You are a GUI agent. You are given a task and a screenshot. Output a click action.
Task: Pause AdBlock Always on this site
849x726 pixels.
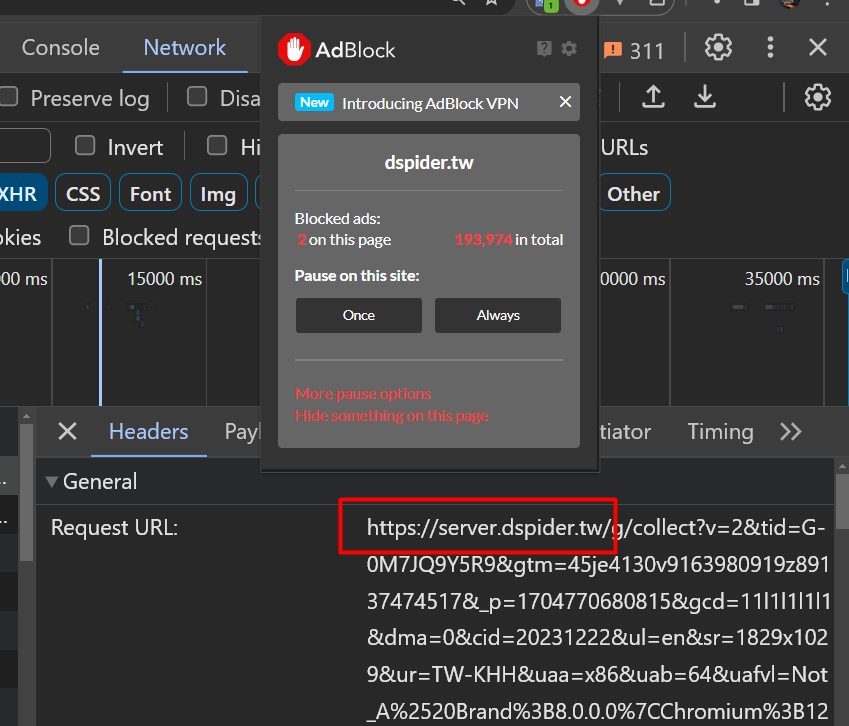point(498,315)
